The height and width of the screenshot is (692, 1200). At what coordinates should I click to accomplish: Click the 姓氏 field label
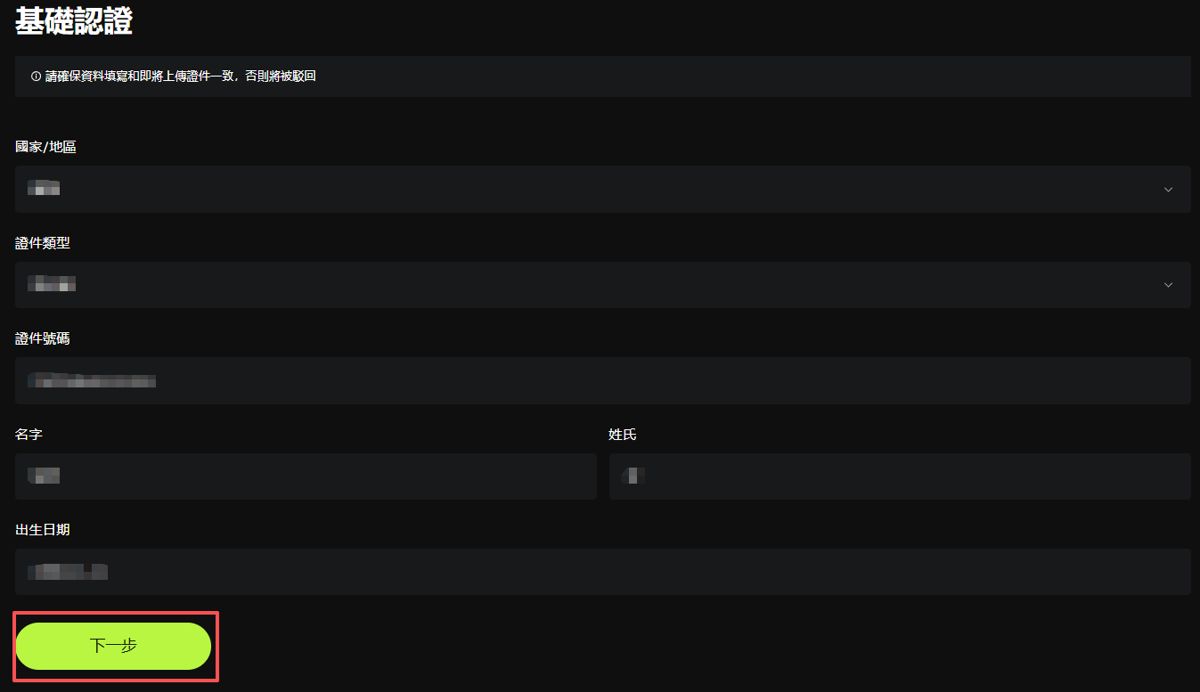pyautogui.click(x=622, y=434)
